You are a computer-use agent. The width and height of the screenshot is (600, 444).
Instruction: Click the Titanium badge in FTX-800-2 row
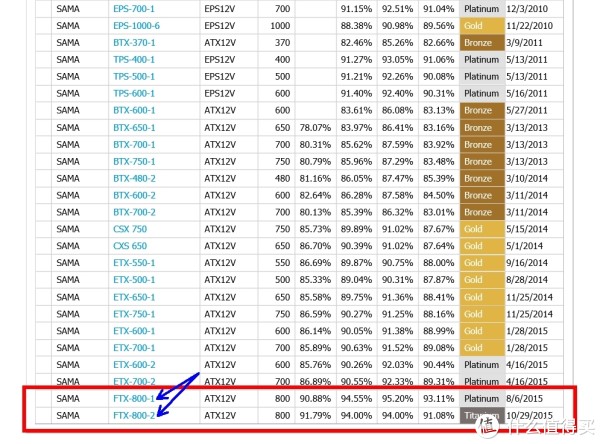(482, 415)
